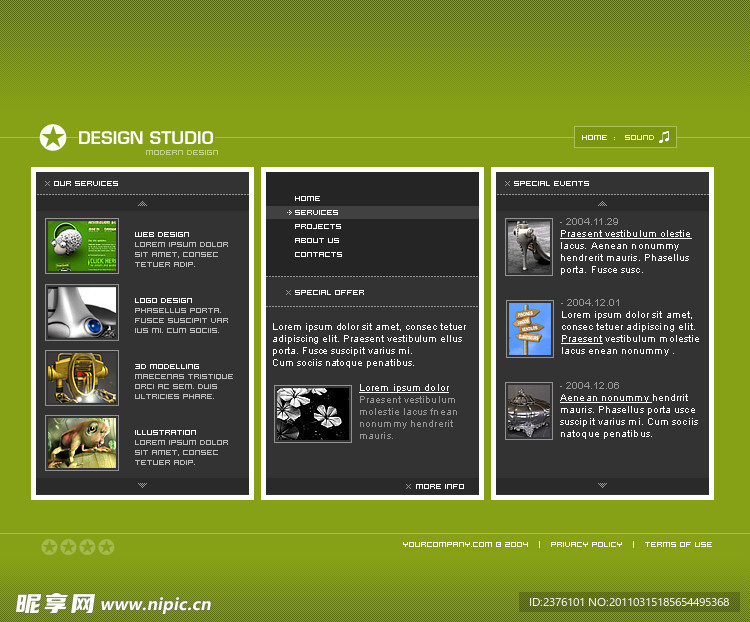Open the Web Design service thumbnail
750x622 pixels.
[82, 246]
